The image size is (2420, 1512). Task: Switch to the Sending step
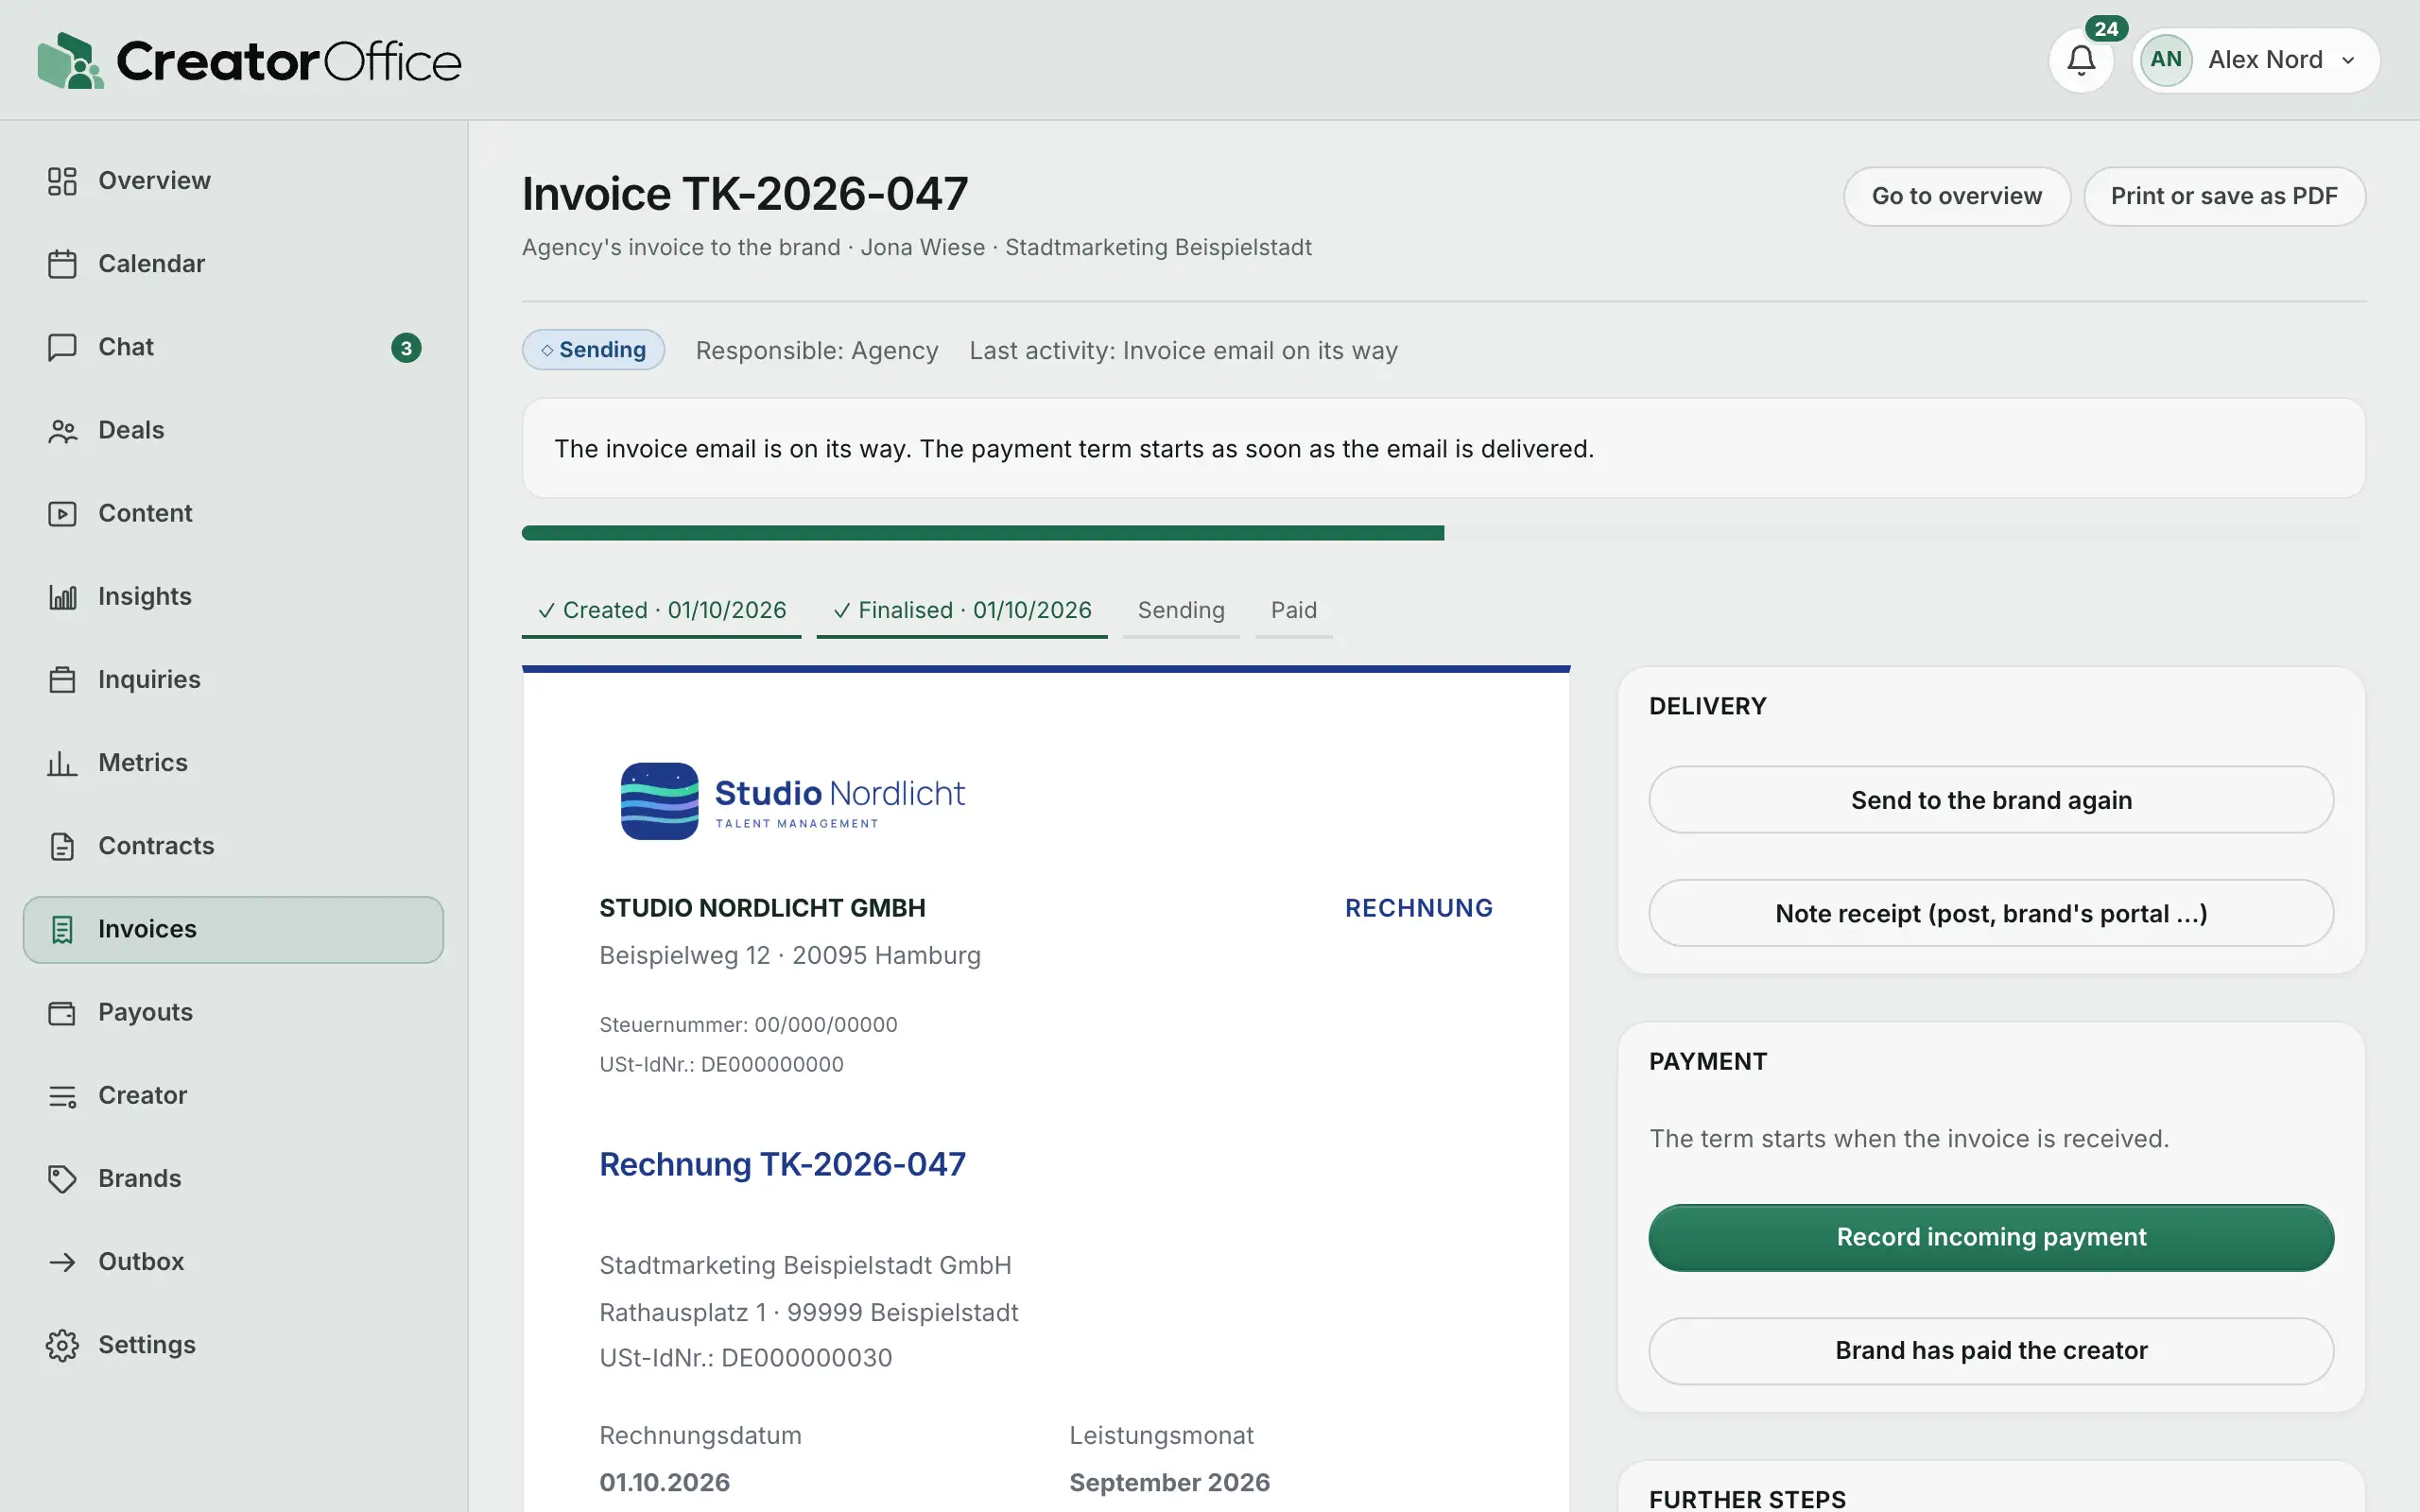point(1181,610)
